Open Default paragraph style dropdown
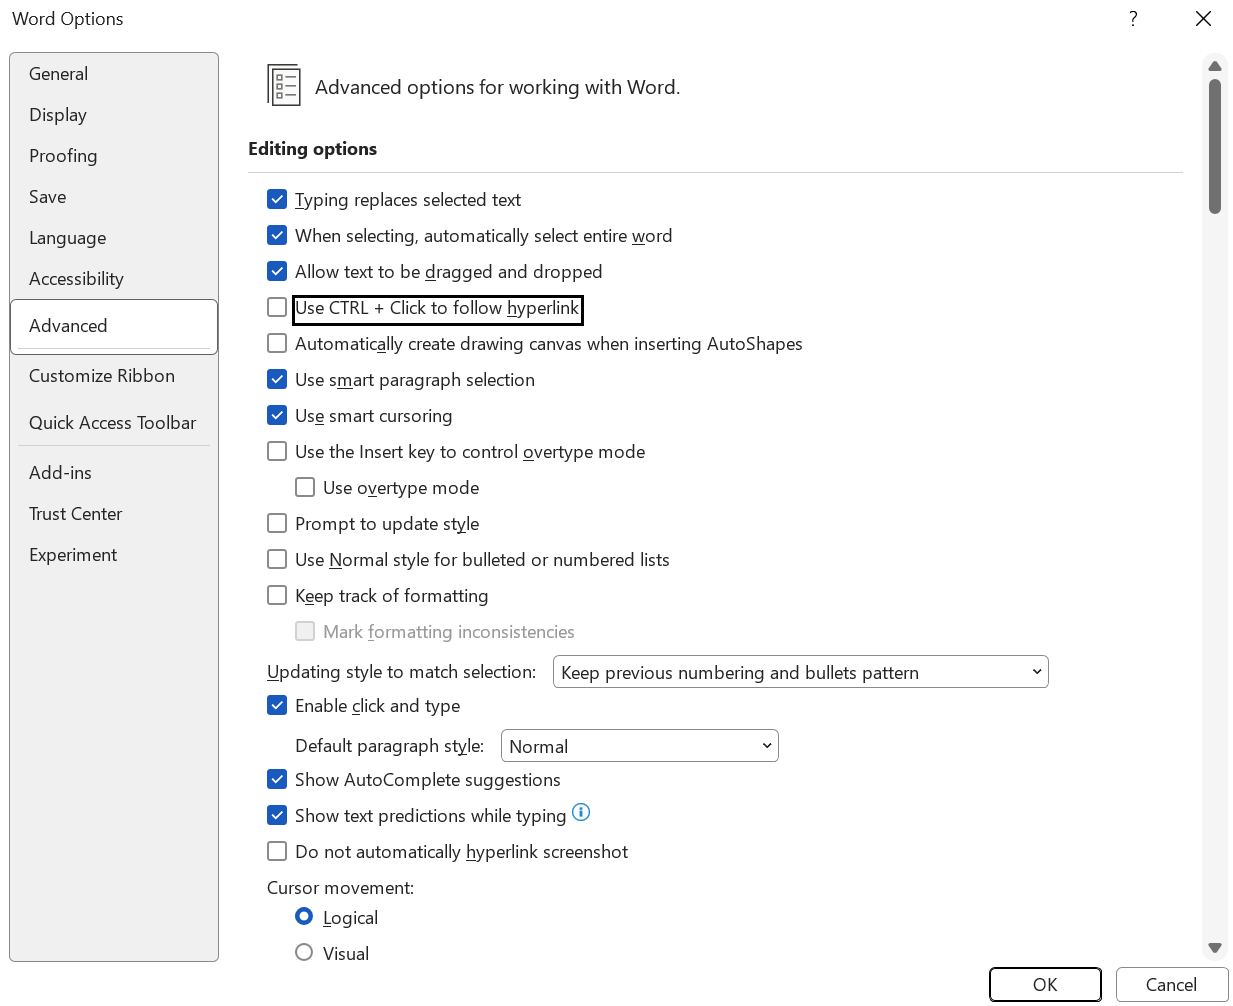 639,746
